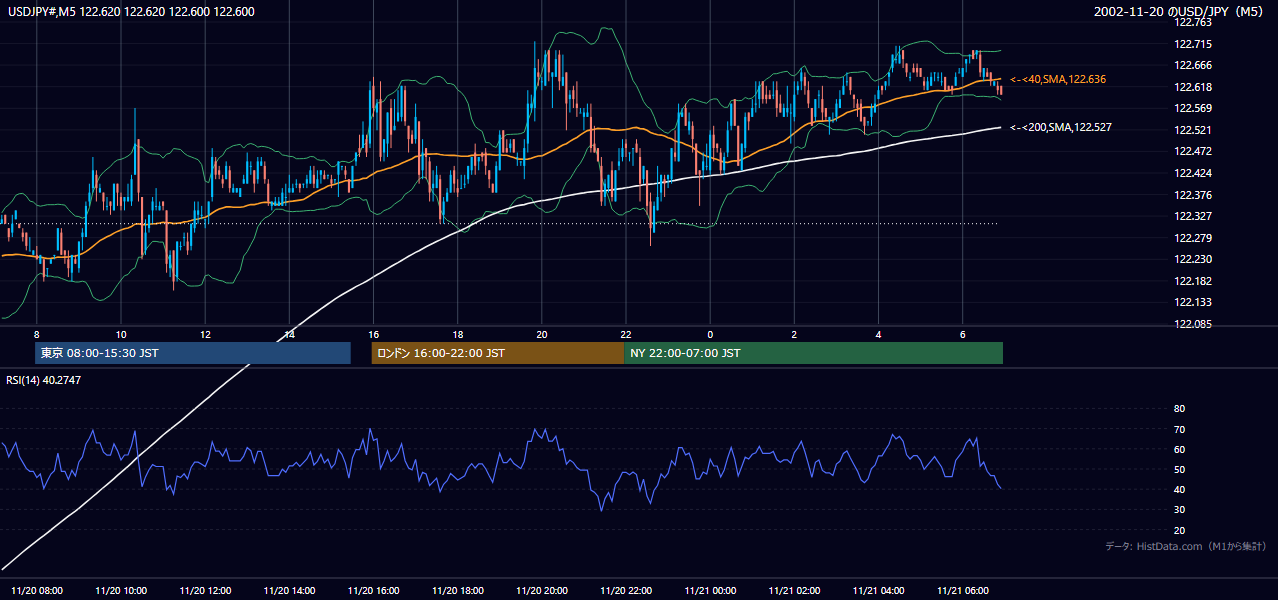Click the RSI(14) 40.2747 indicator label
Screen dimensions: 1278x600
43,380
